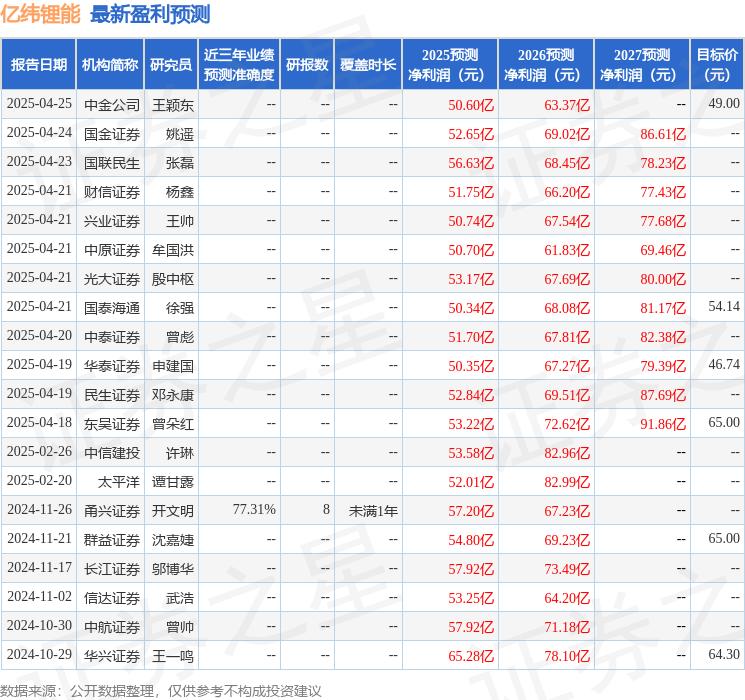The image size is (745, 700).
Task: Click analyst 武浩
Action: point(180,598)
